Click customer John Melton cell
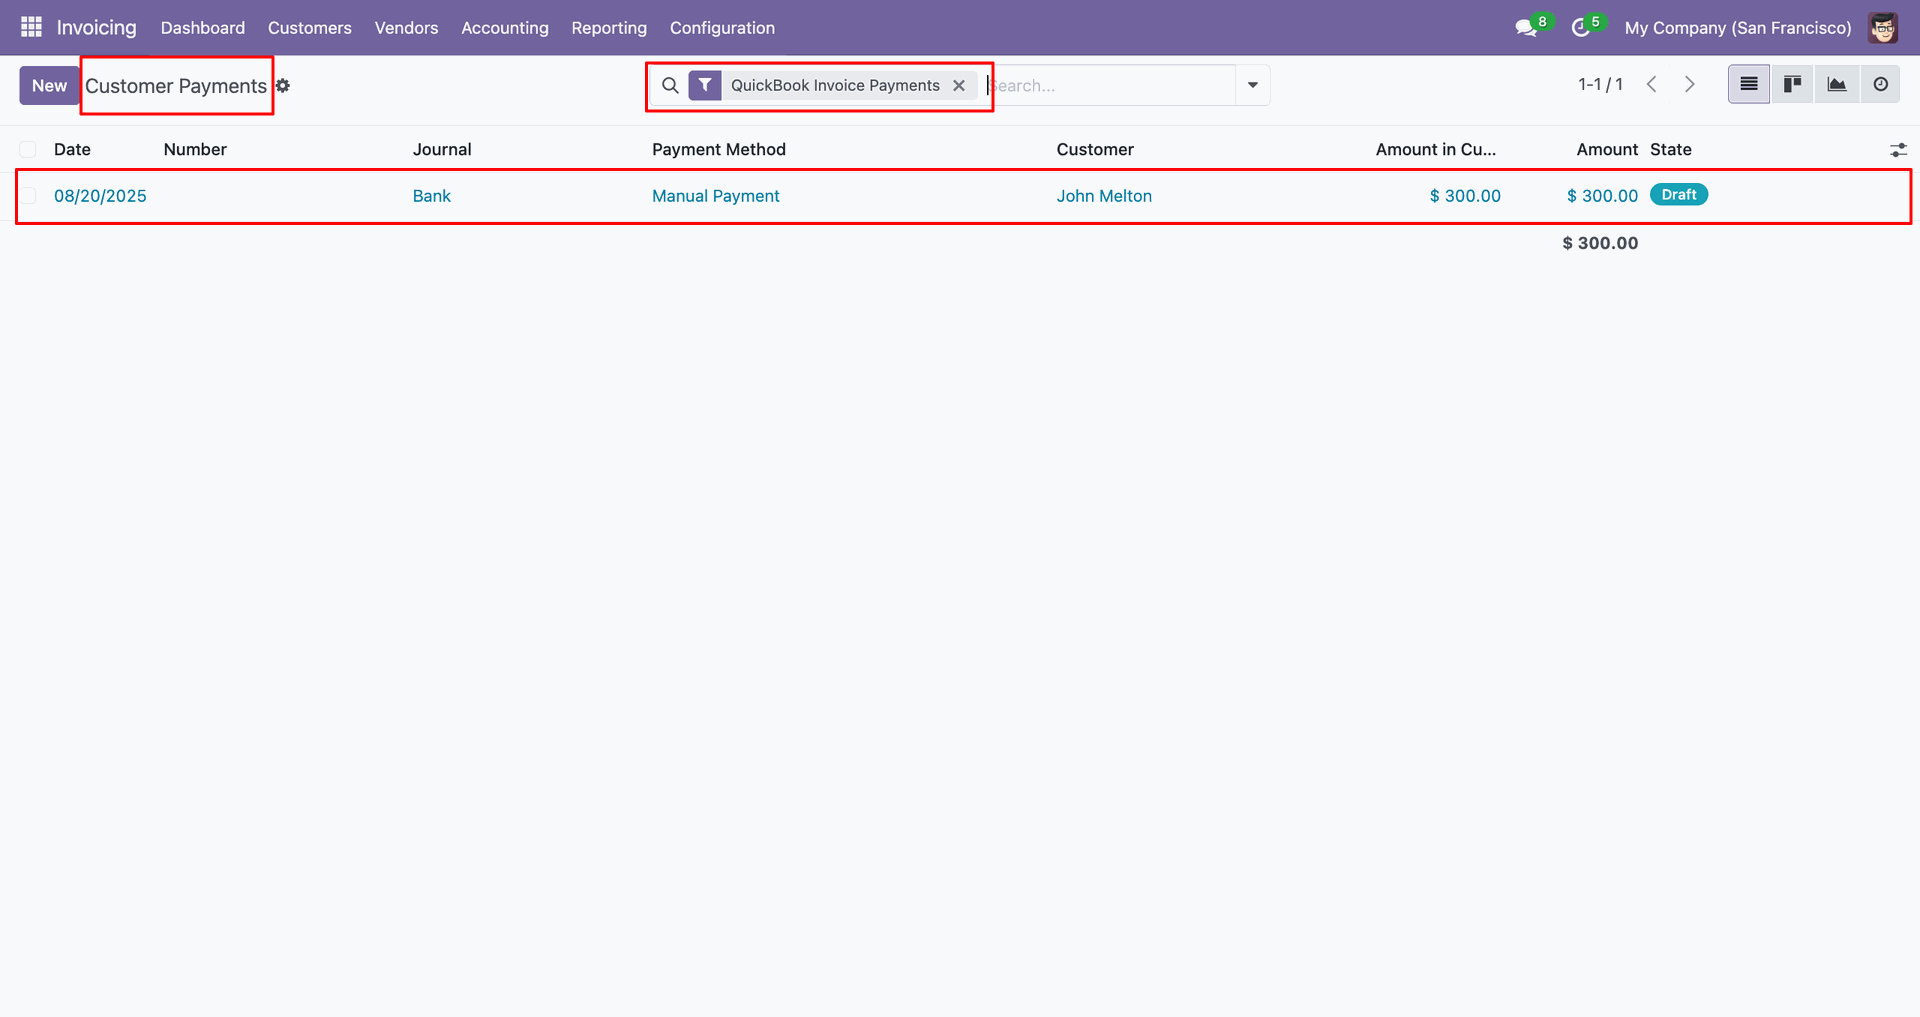This screenshot has height=1017, width=1920. pos(1104,196)
